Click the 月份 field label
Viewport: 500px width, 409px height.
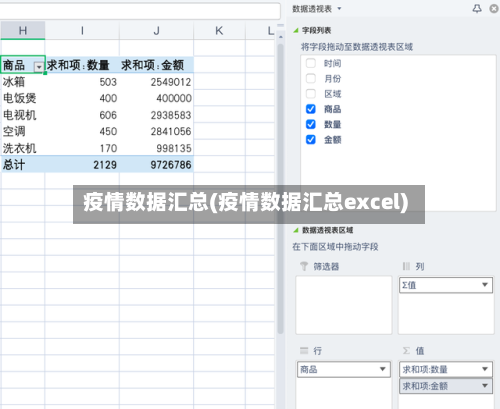pos(332,78)
